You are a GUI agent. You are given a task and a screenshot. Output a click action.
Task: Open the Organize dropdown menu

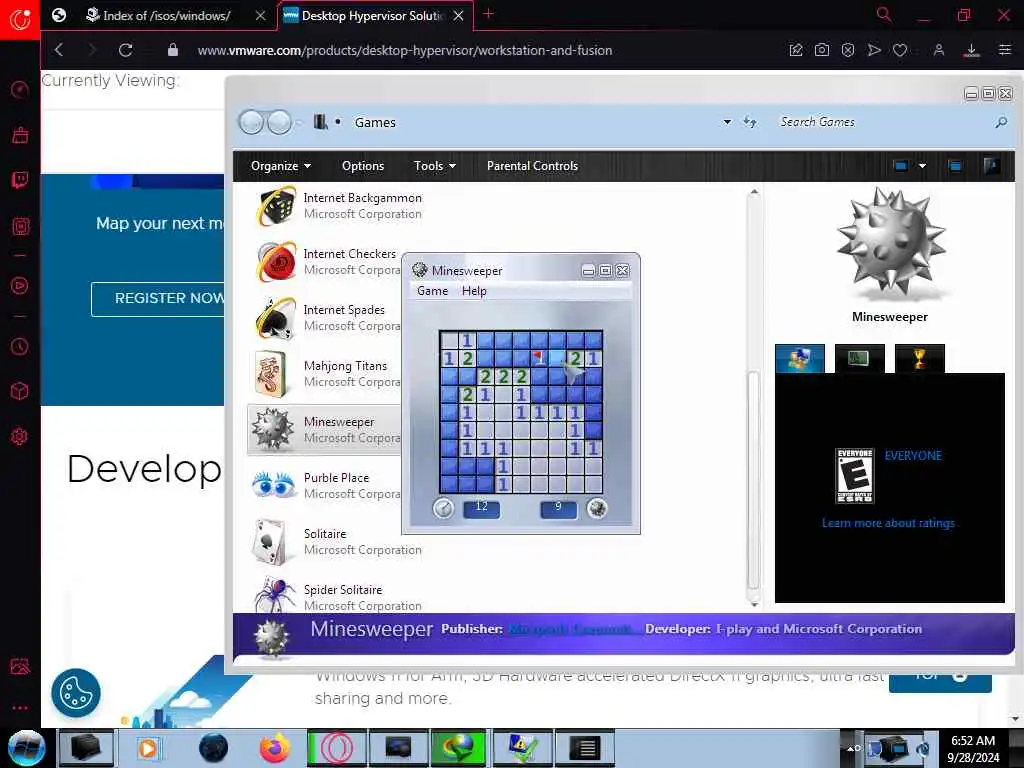point(281,166)
